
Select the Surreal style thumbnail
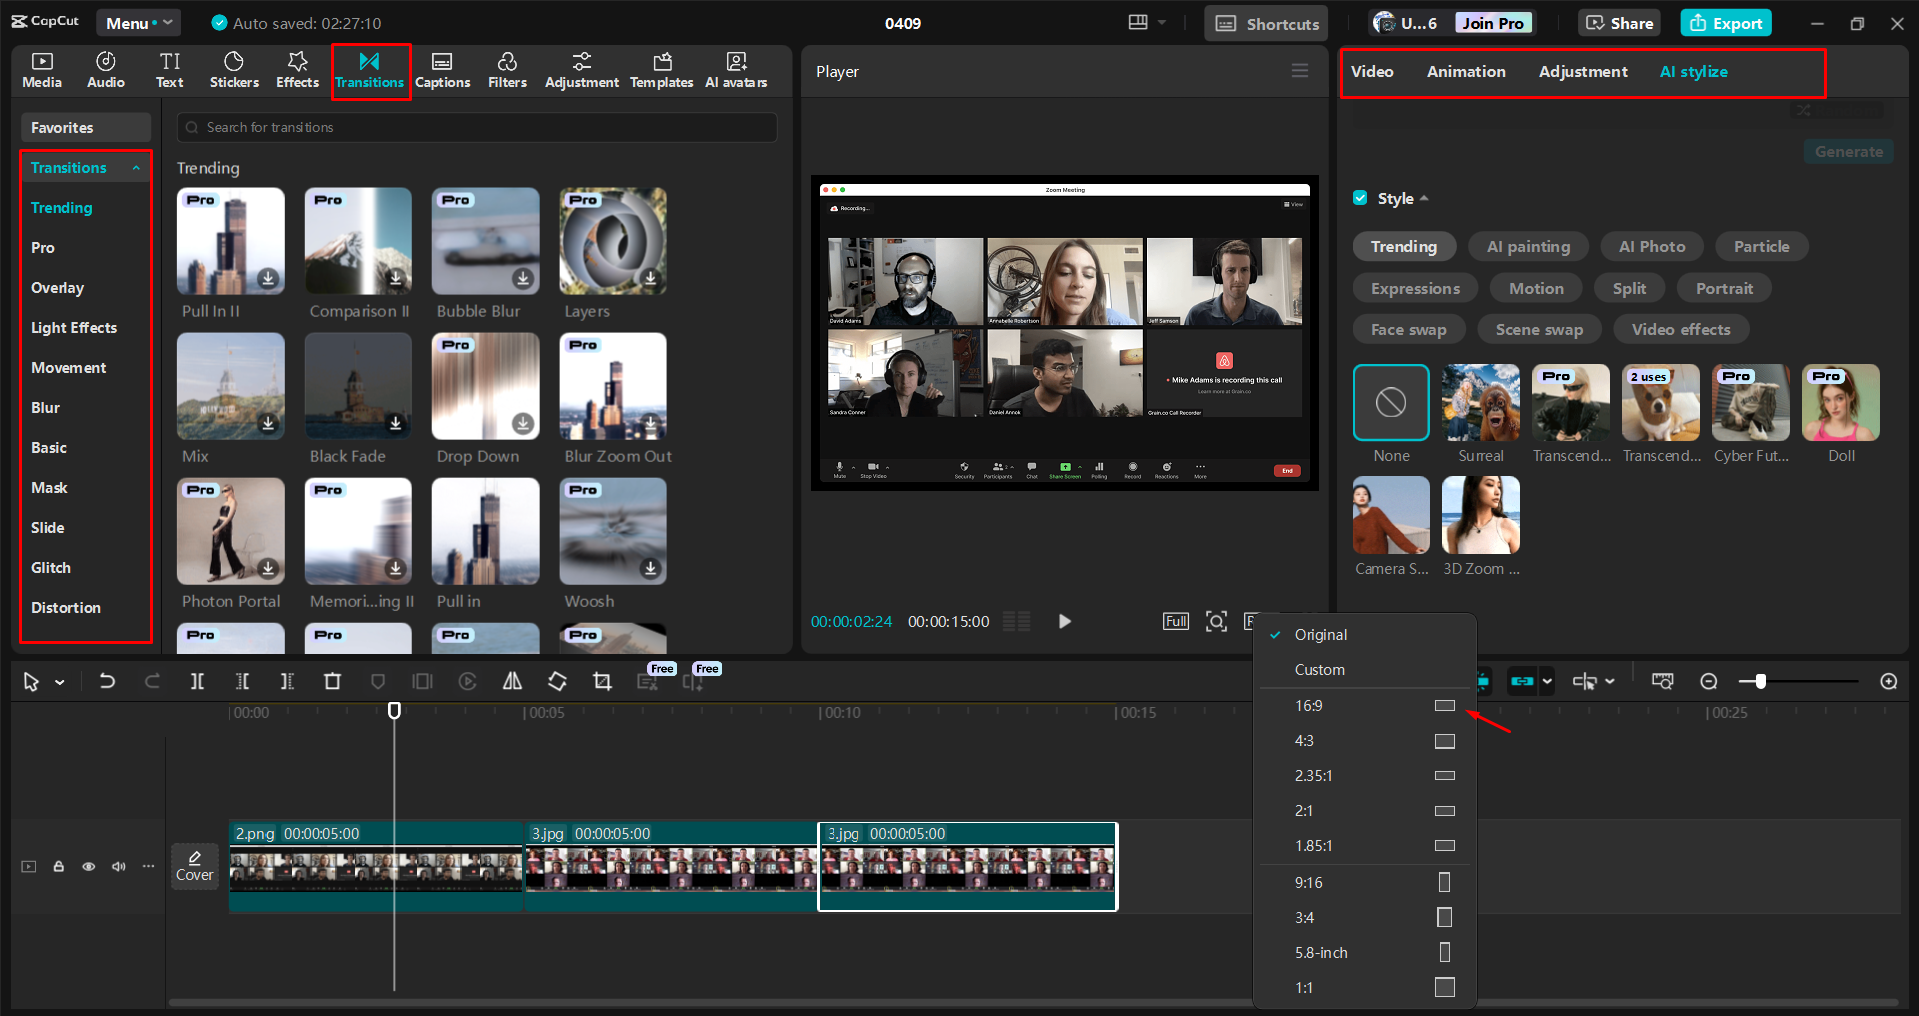click(x=1480, y=403)
